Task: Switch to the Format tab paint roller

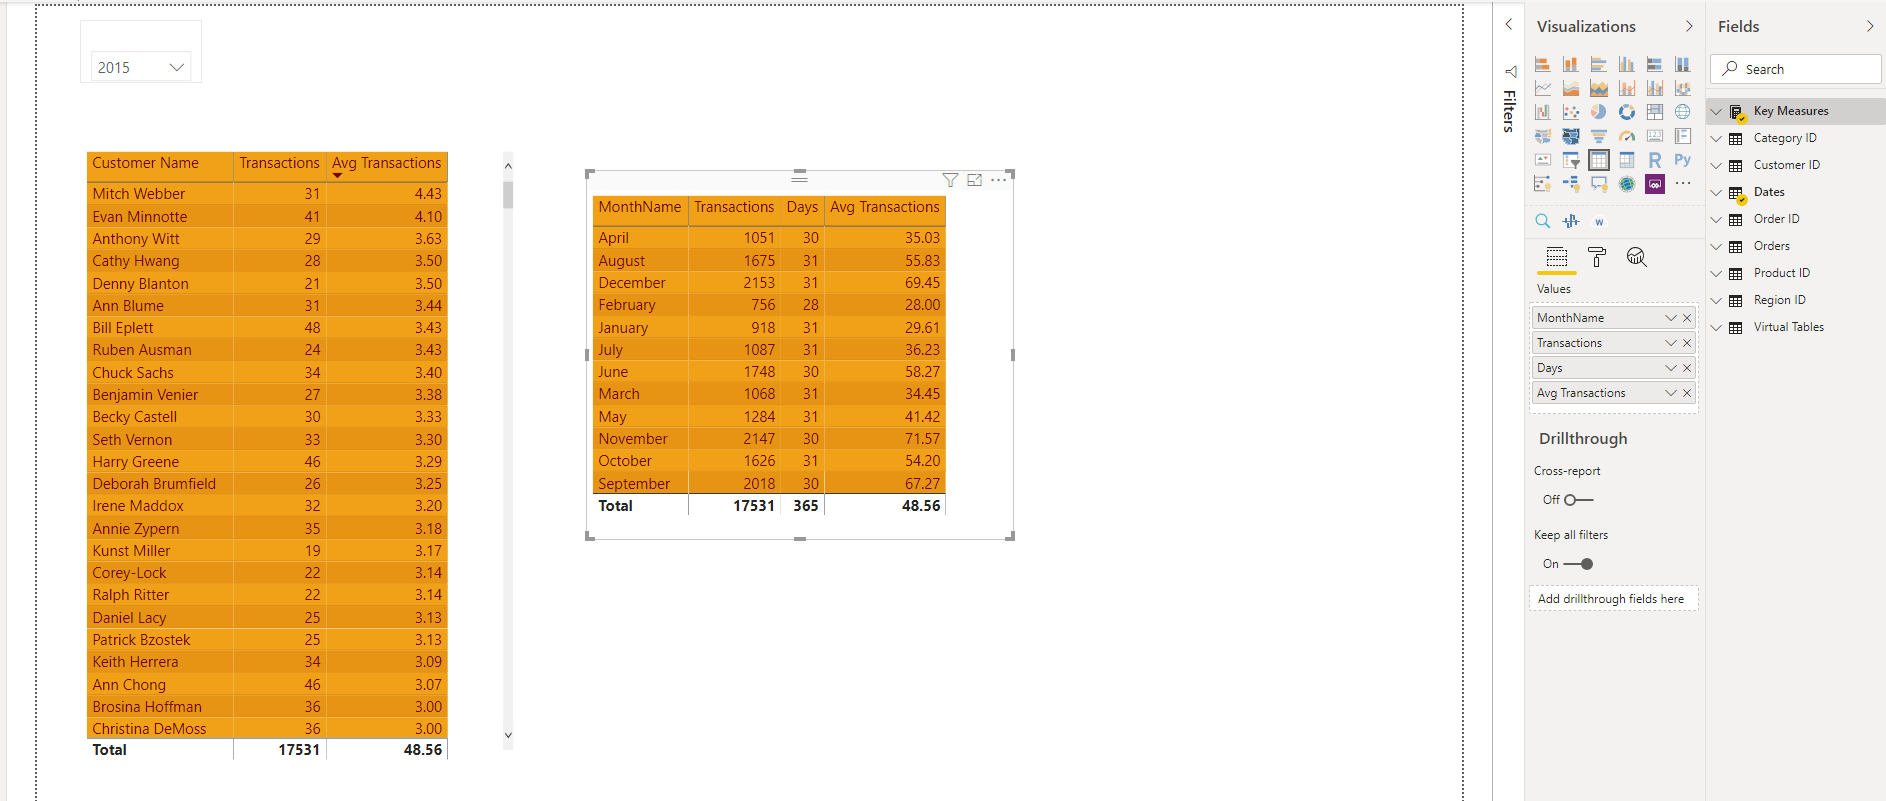Action: tap(1597, 257)
